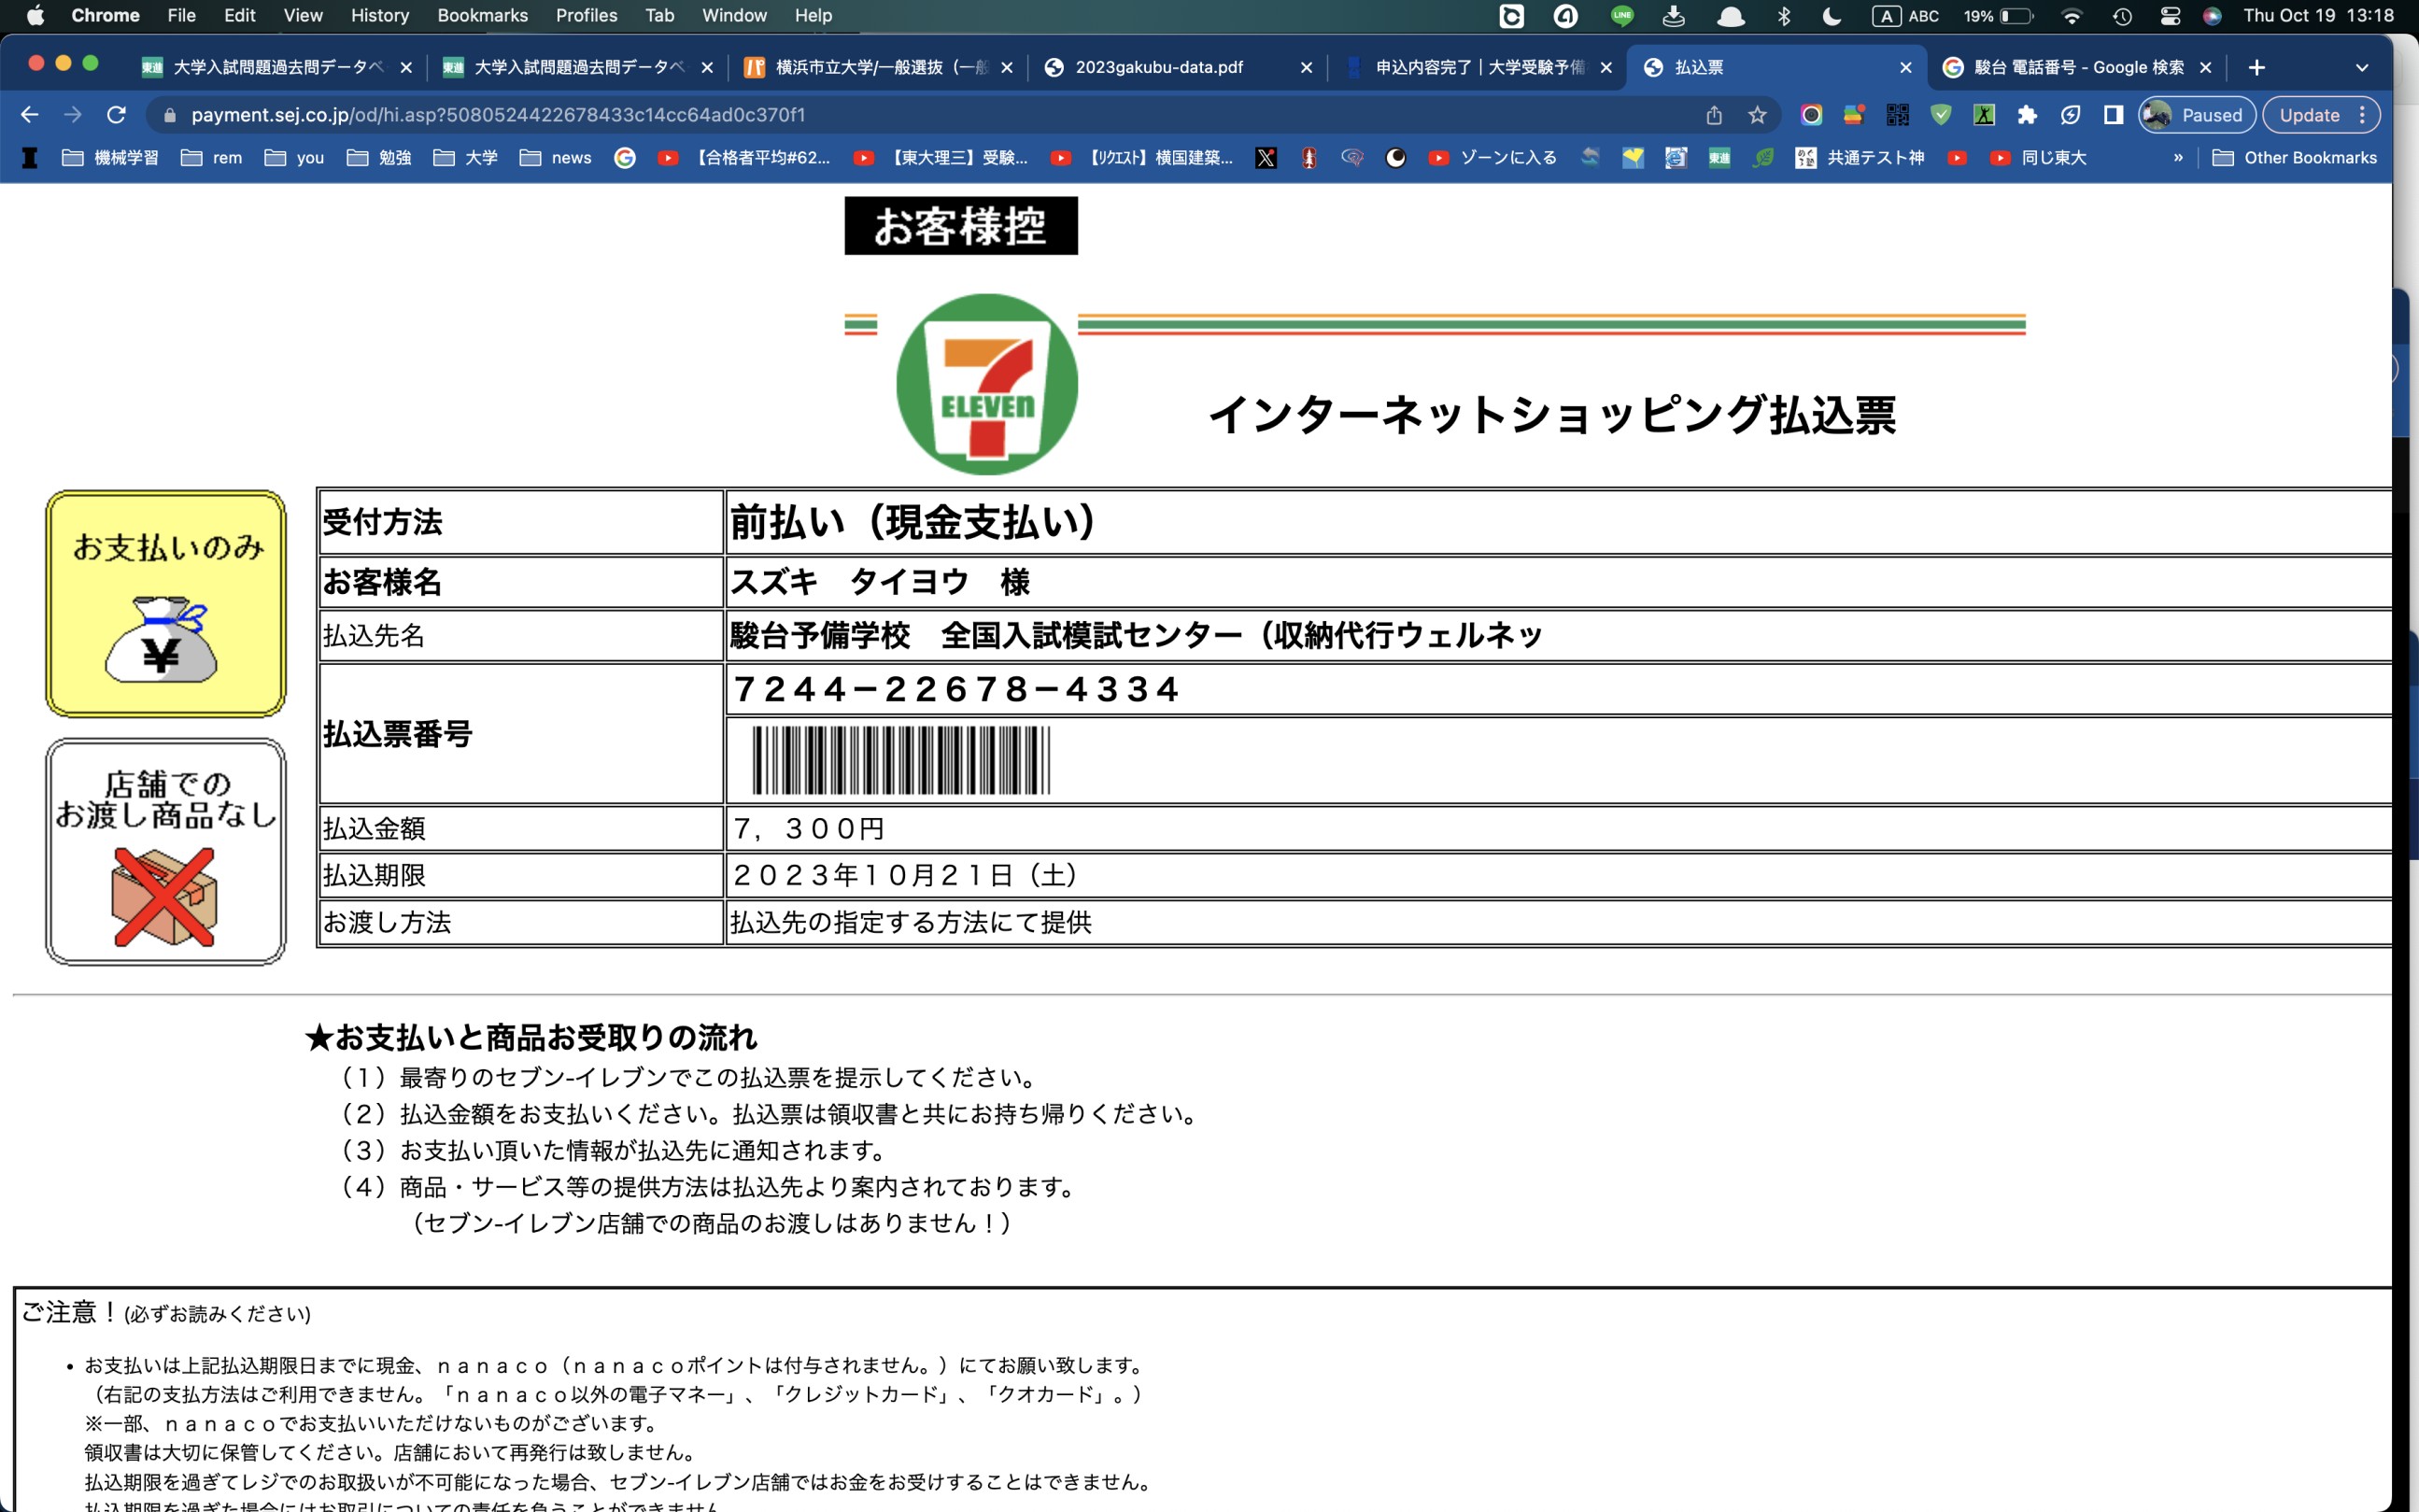Click the payment slip barcode image
Image resolution: width=2419 pixels, height=1512 pixels.
point(901,760)
